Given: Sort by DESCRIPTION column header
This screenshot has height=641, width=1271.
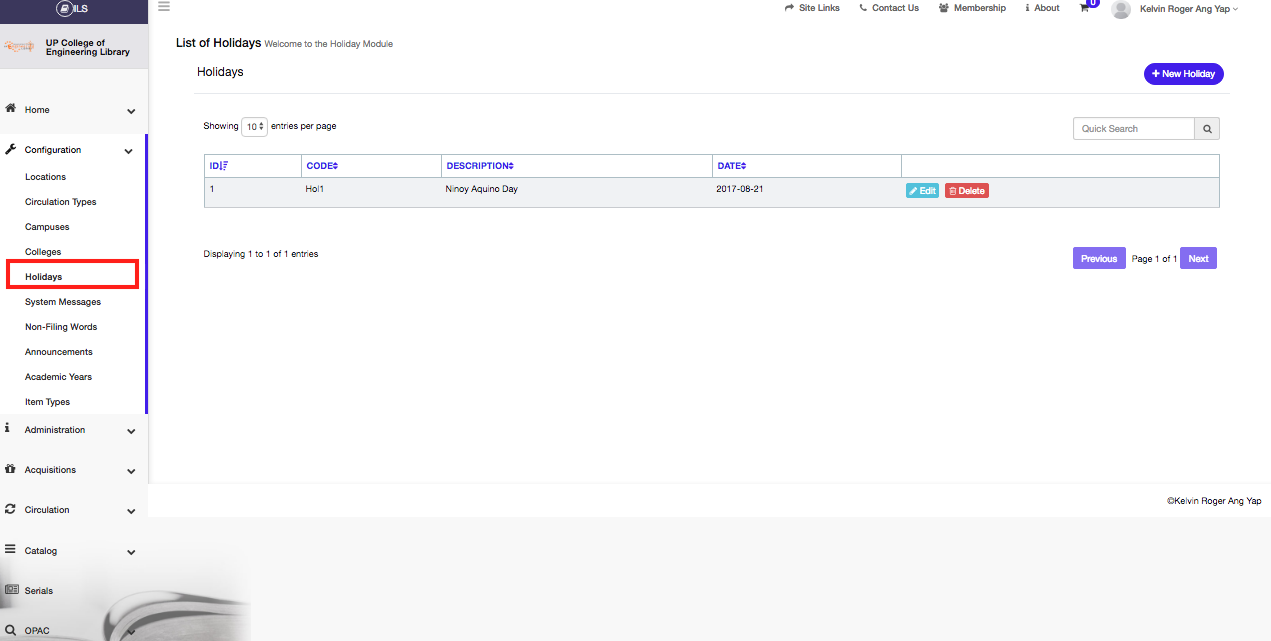Looking at the screenshot, I should point(479,166).
